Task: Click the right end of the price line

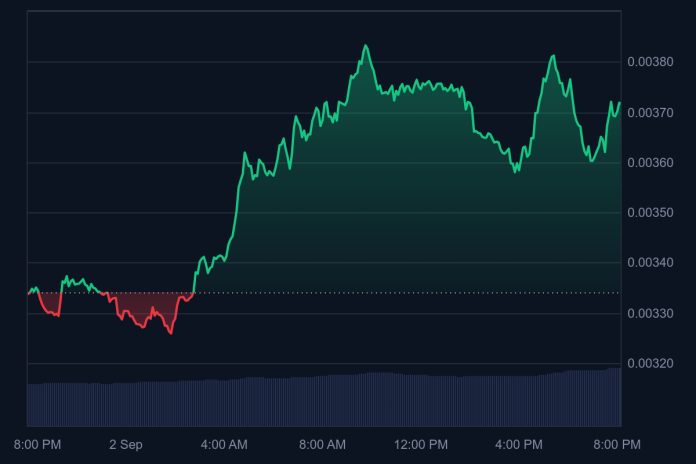Action: pos(619,103)
